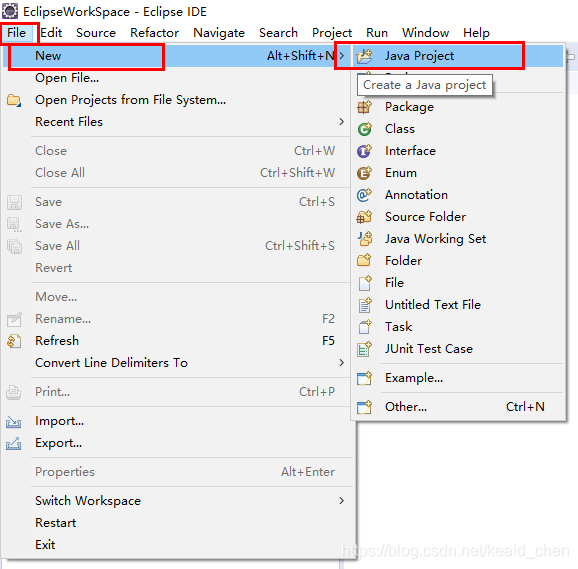578x569 pixels.
Task: Click the Package icon
Action: point(365,107)
